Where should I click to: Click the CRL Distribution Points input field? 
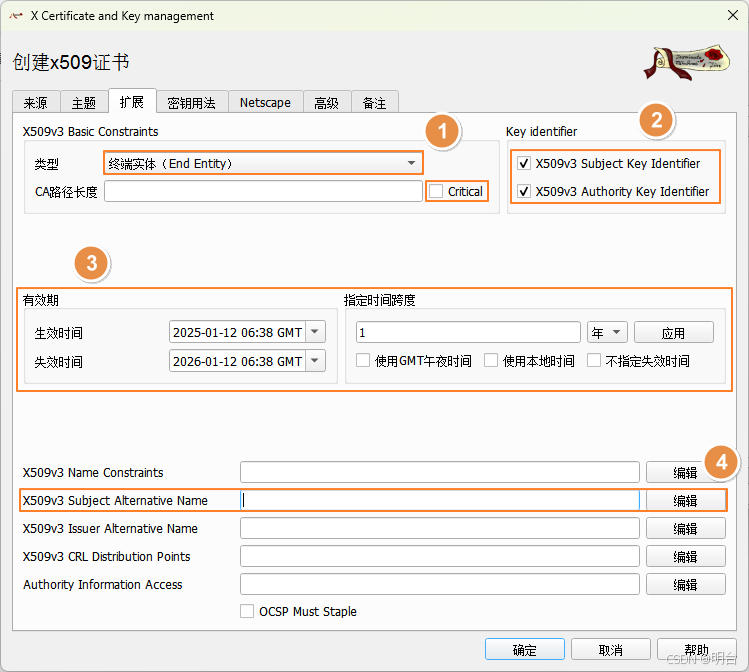[x=439, y=556]
